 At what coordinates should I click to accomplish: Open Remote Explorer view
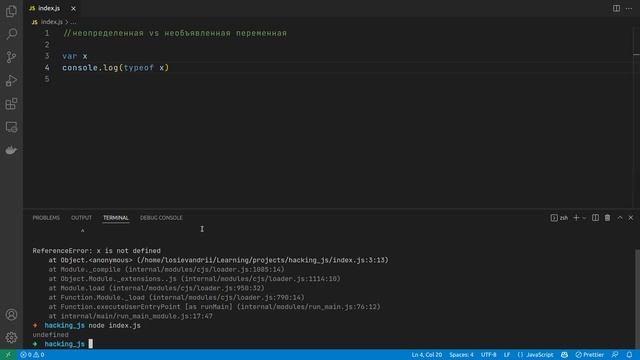tap(11, 127)
